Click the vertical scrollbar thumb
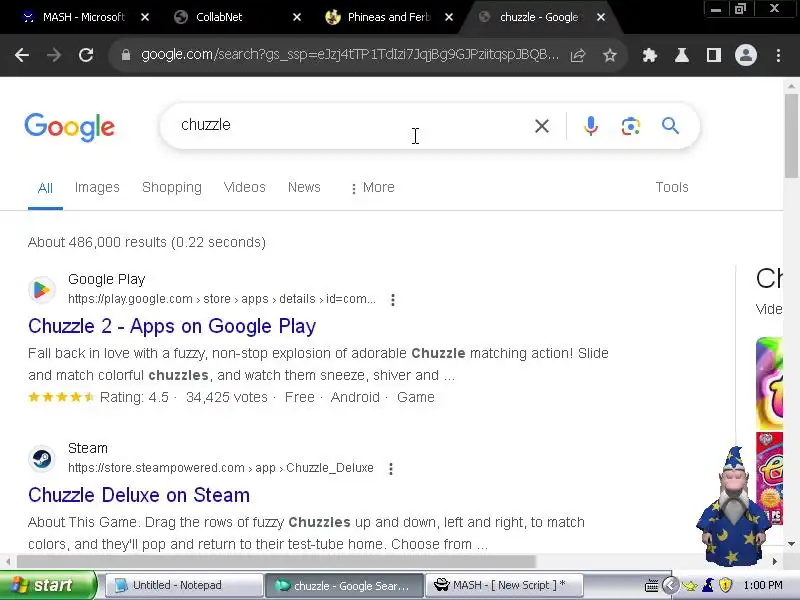Image resolution: width=800 pixels, height=600 pixels. pyautogui.click(x=791, y=135)
